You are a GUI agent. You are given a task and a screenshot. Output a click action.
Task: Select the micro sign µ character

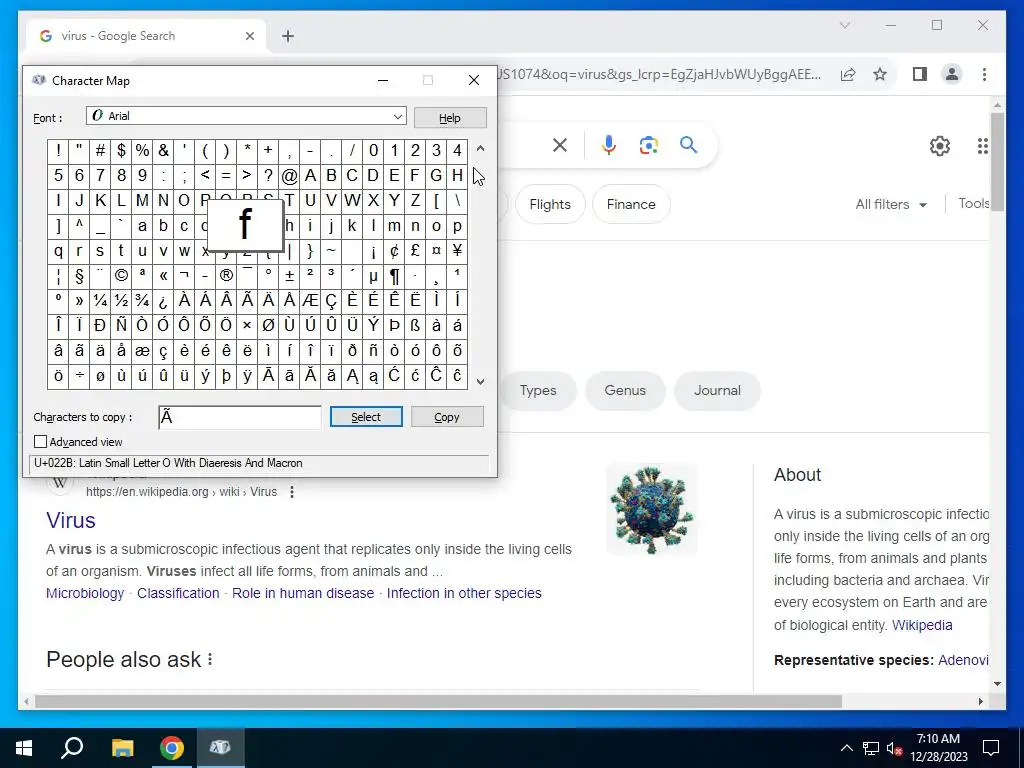[373, 276]
